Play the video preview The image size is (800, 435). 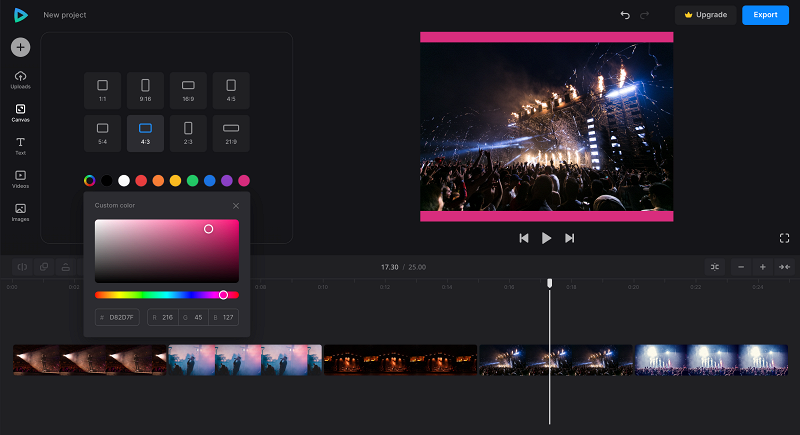point(546,238)
